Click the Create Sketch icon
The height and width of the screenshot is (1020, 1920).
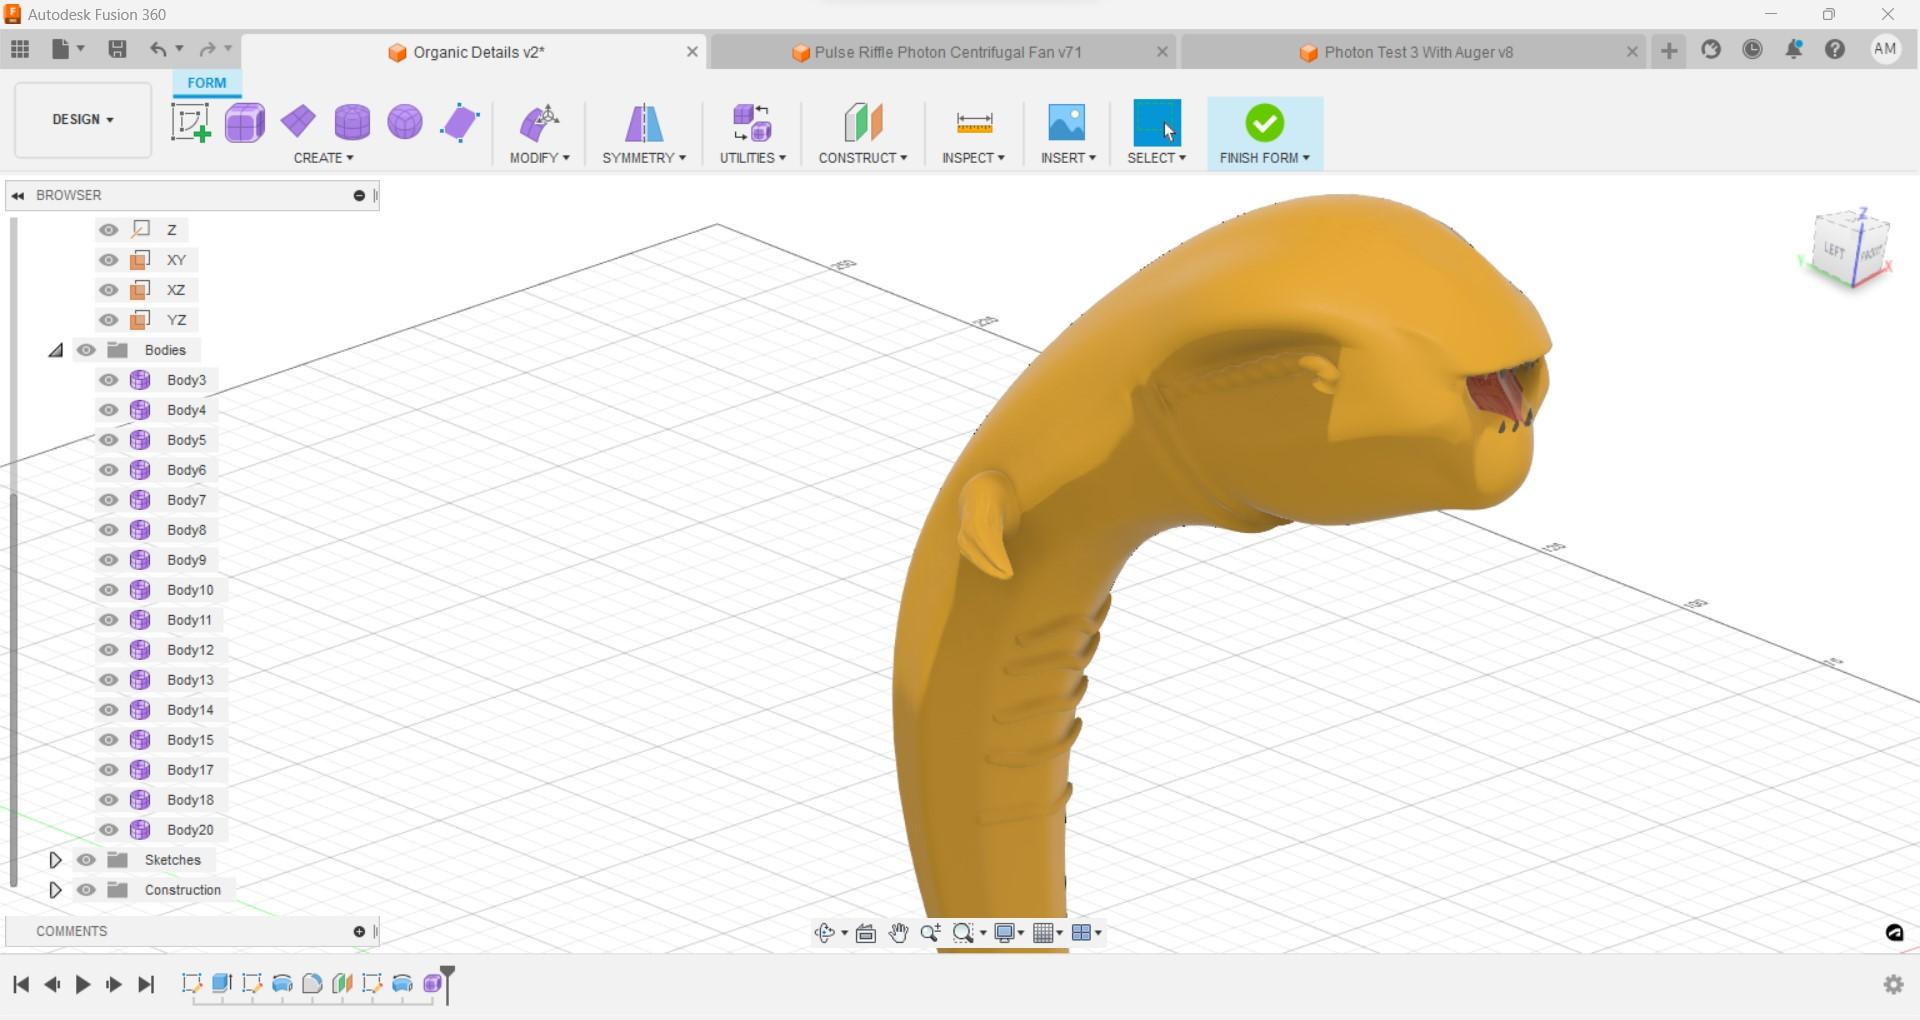point(190,123)
